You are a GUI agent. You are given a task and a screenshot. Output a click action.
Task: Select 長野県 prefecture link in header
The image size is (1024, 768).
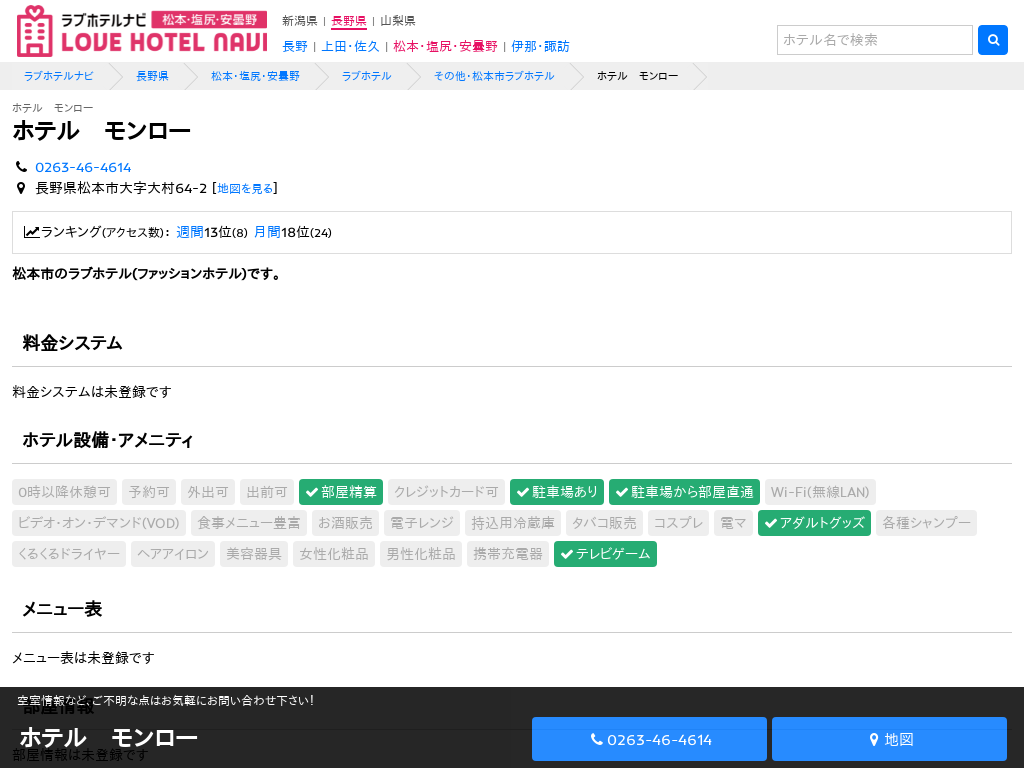(x=349, y=21)
